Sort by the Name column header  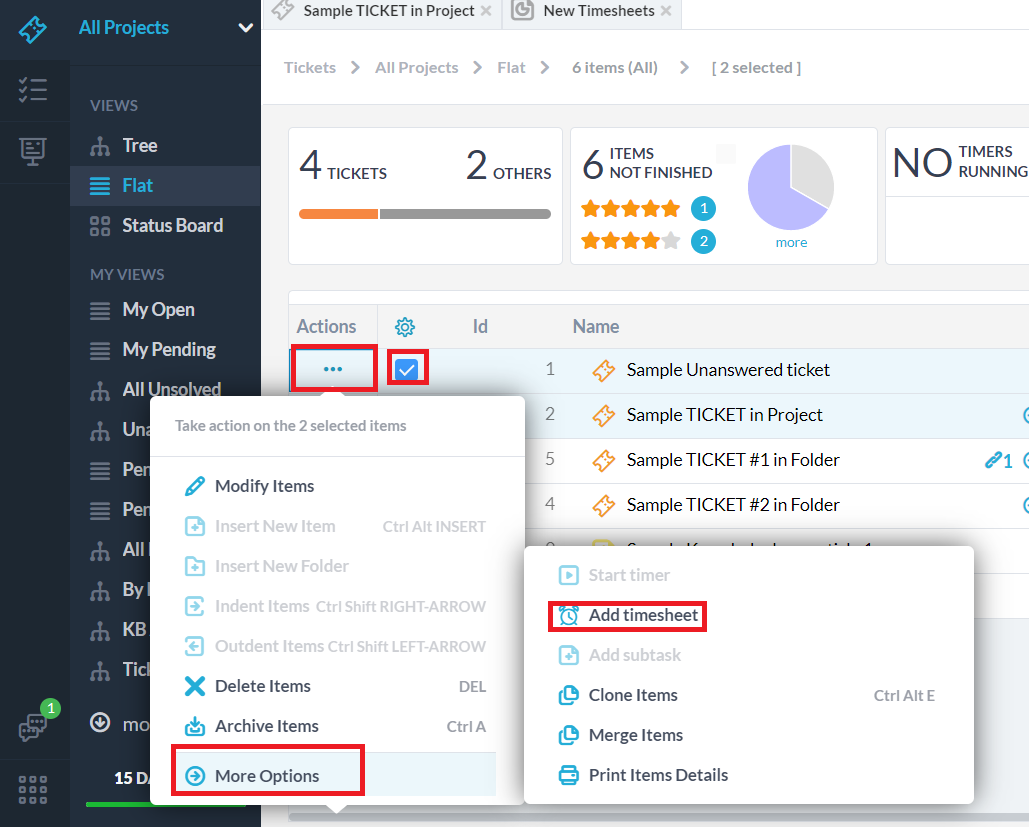(596, 327)
